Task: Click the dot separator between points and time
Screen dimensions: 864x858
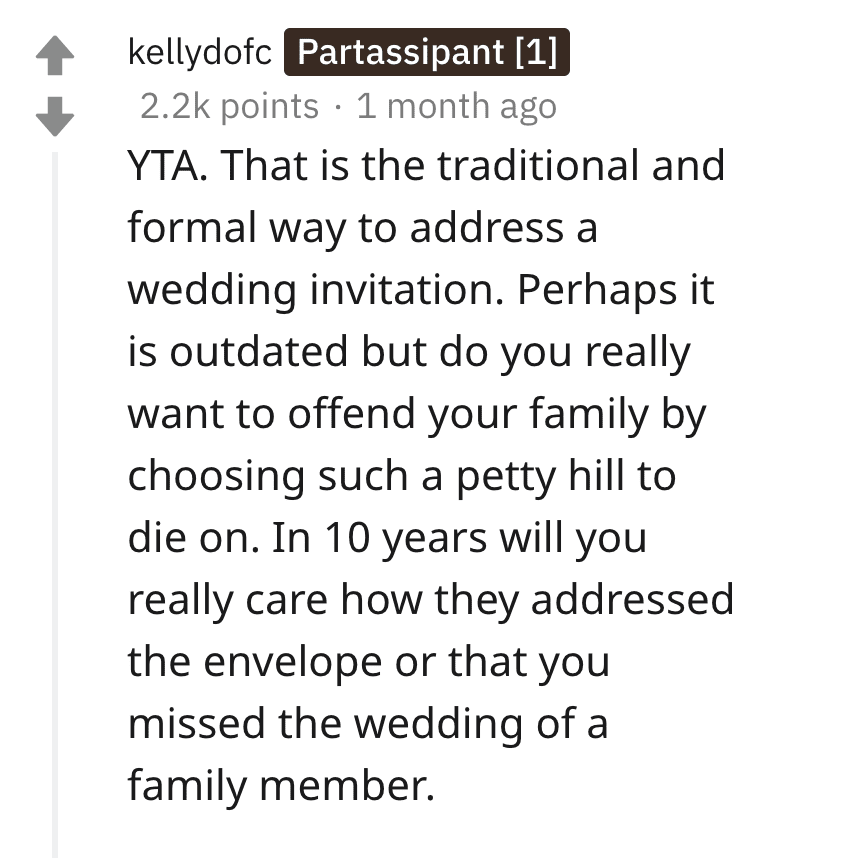Action: coord(338,107)
